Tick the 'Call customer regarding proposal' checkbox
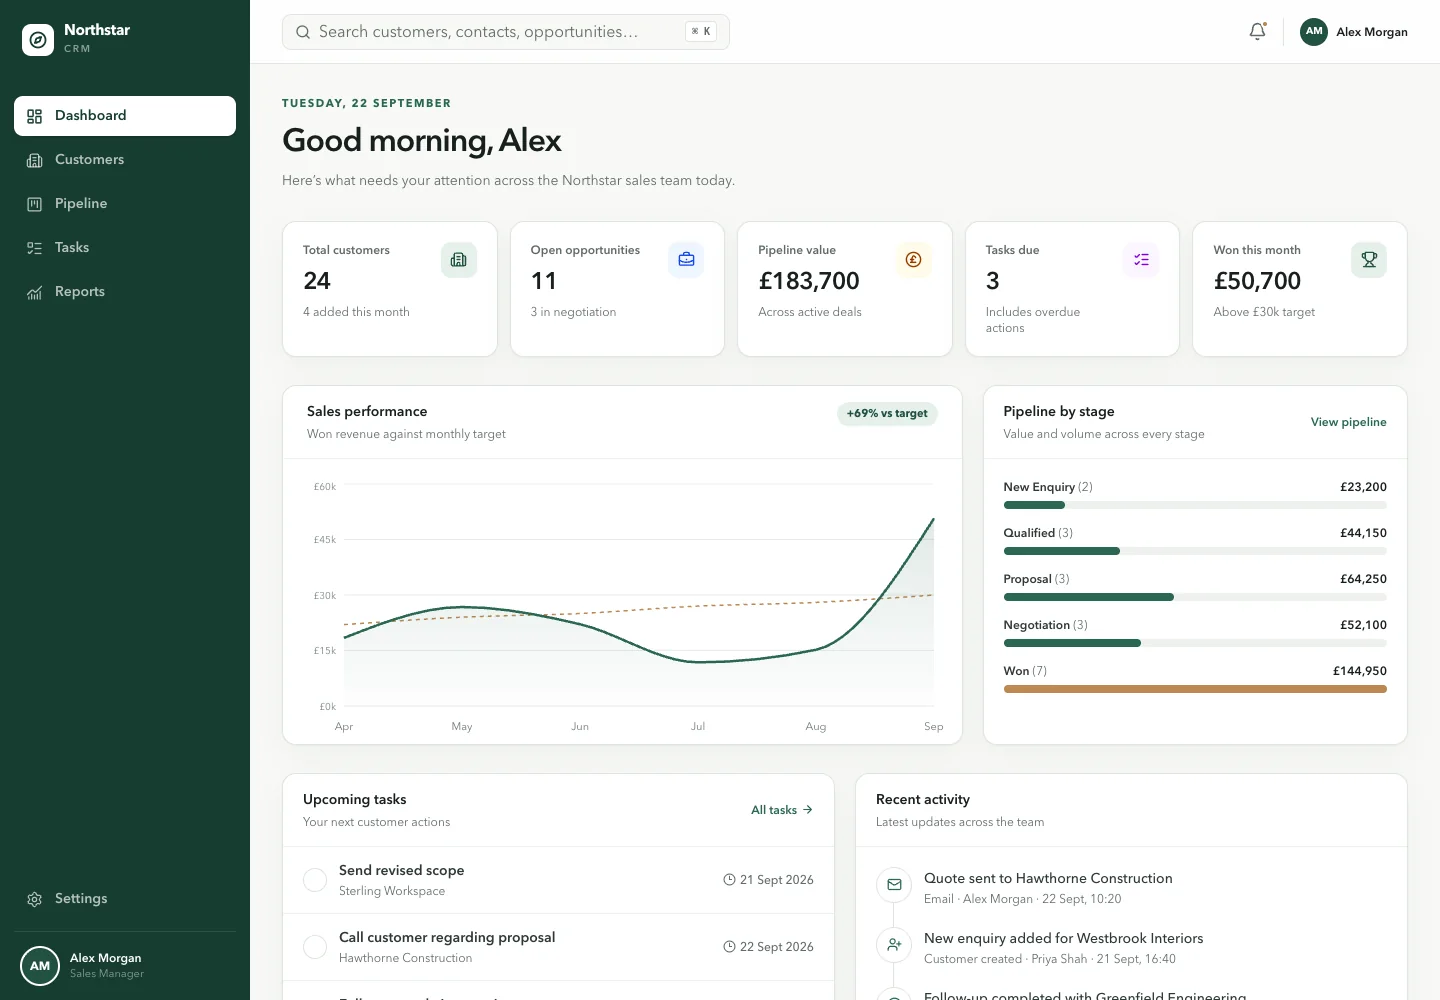Screen dimensions: 1440x1000 315,947
